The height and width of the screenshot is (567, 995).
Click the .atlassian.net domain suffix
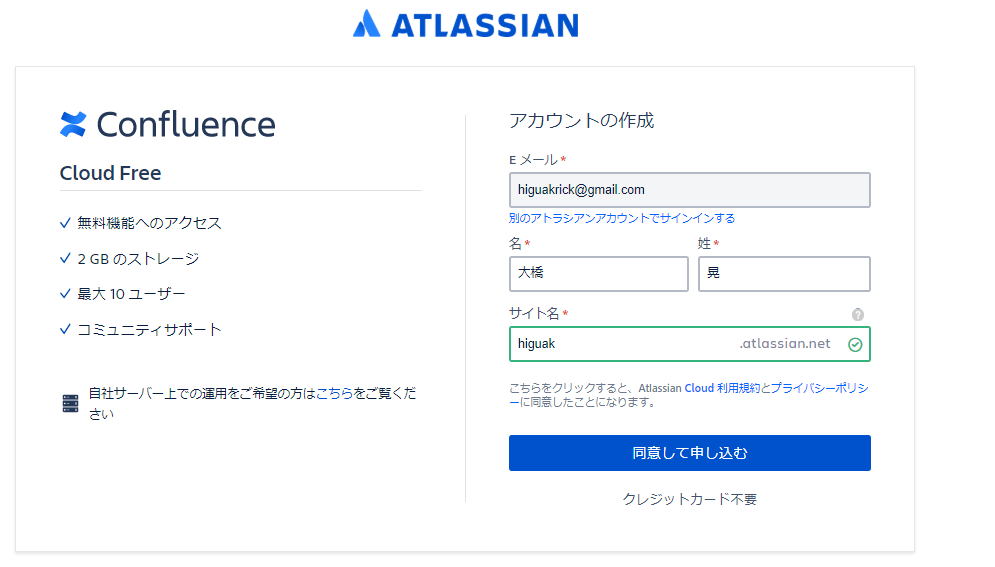pos(784,343)
